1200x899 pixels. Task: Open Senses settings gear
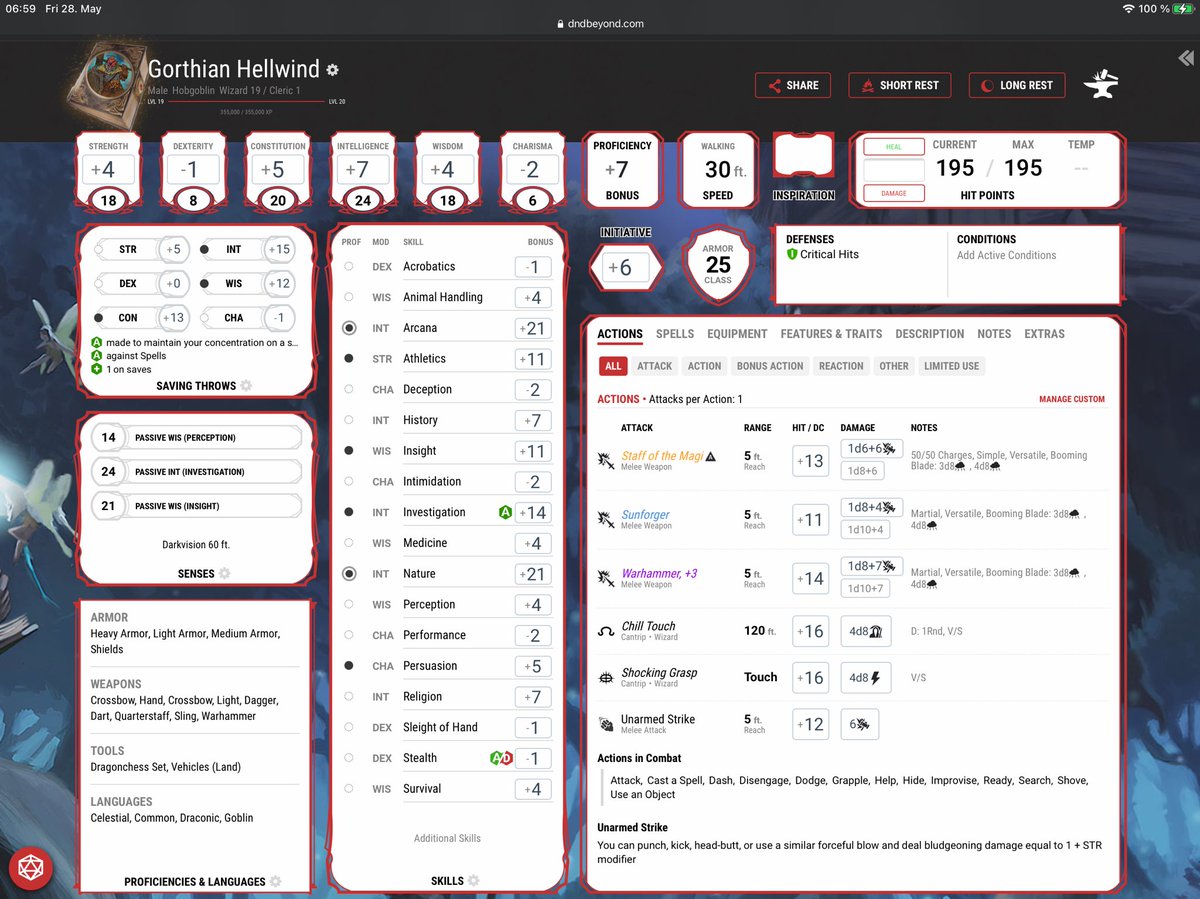pos(224,574)
